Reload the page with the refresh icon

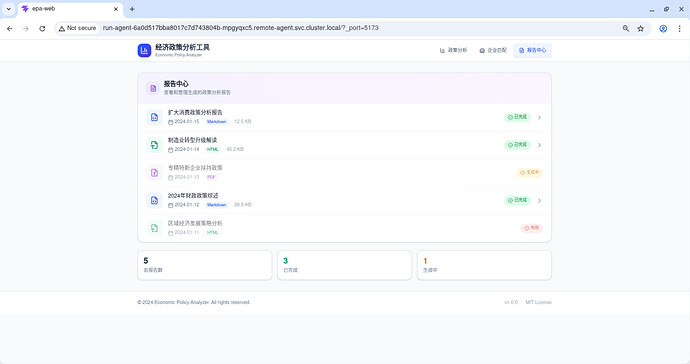(42, 29)
